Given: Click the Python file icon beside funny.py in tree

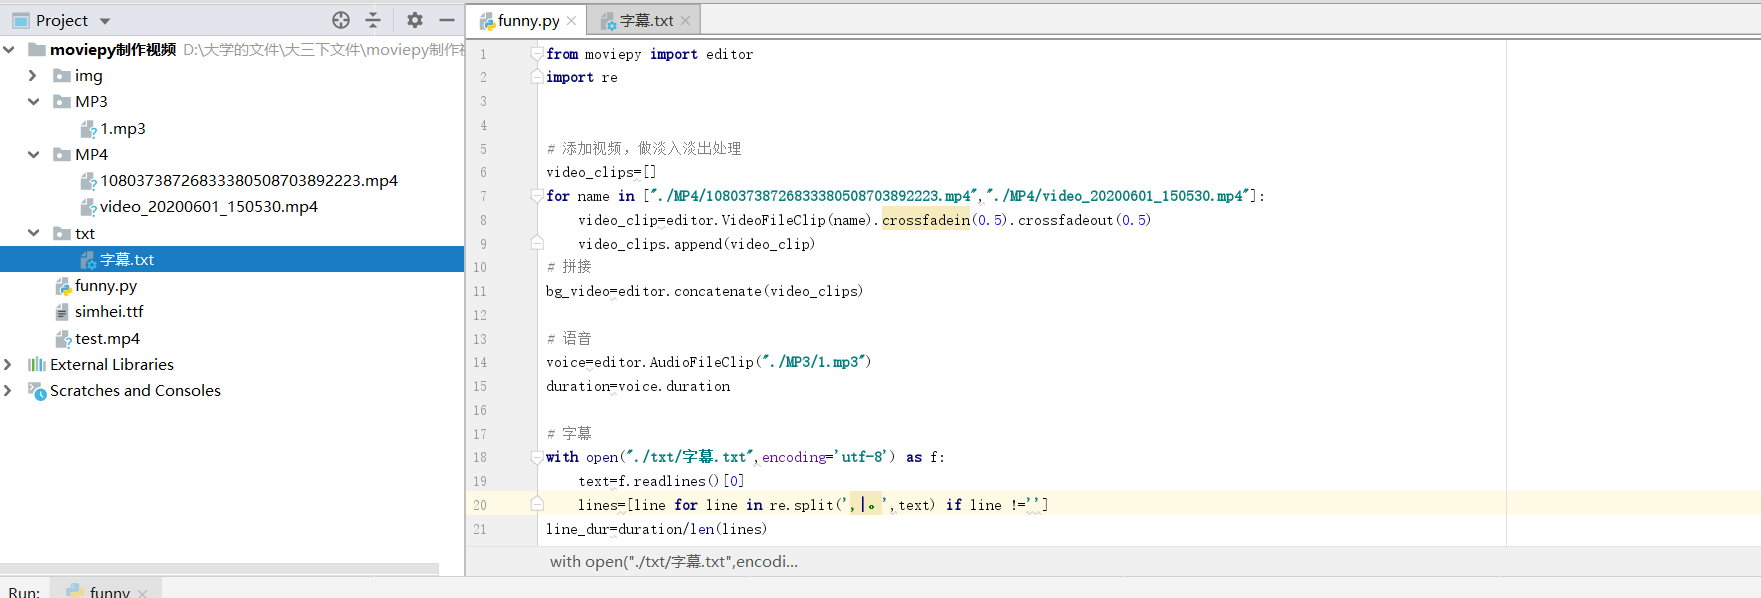Looking at the screenshot, I should point(63,286).
